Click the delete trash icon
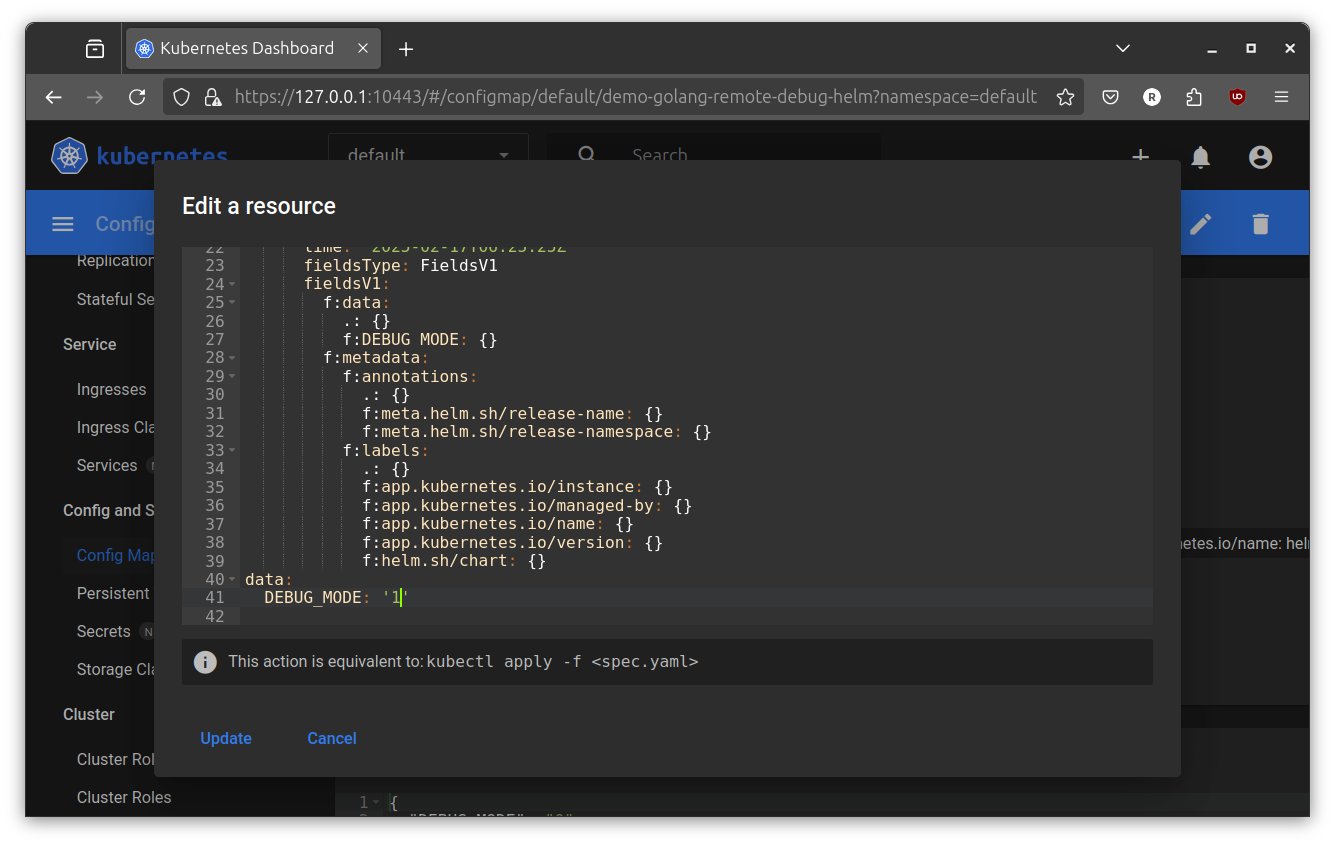 [1261, 224]
